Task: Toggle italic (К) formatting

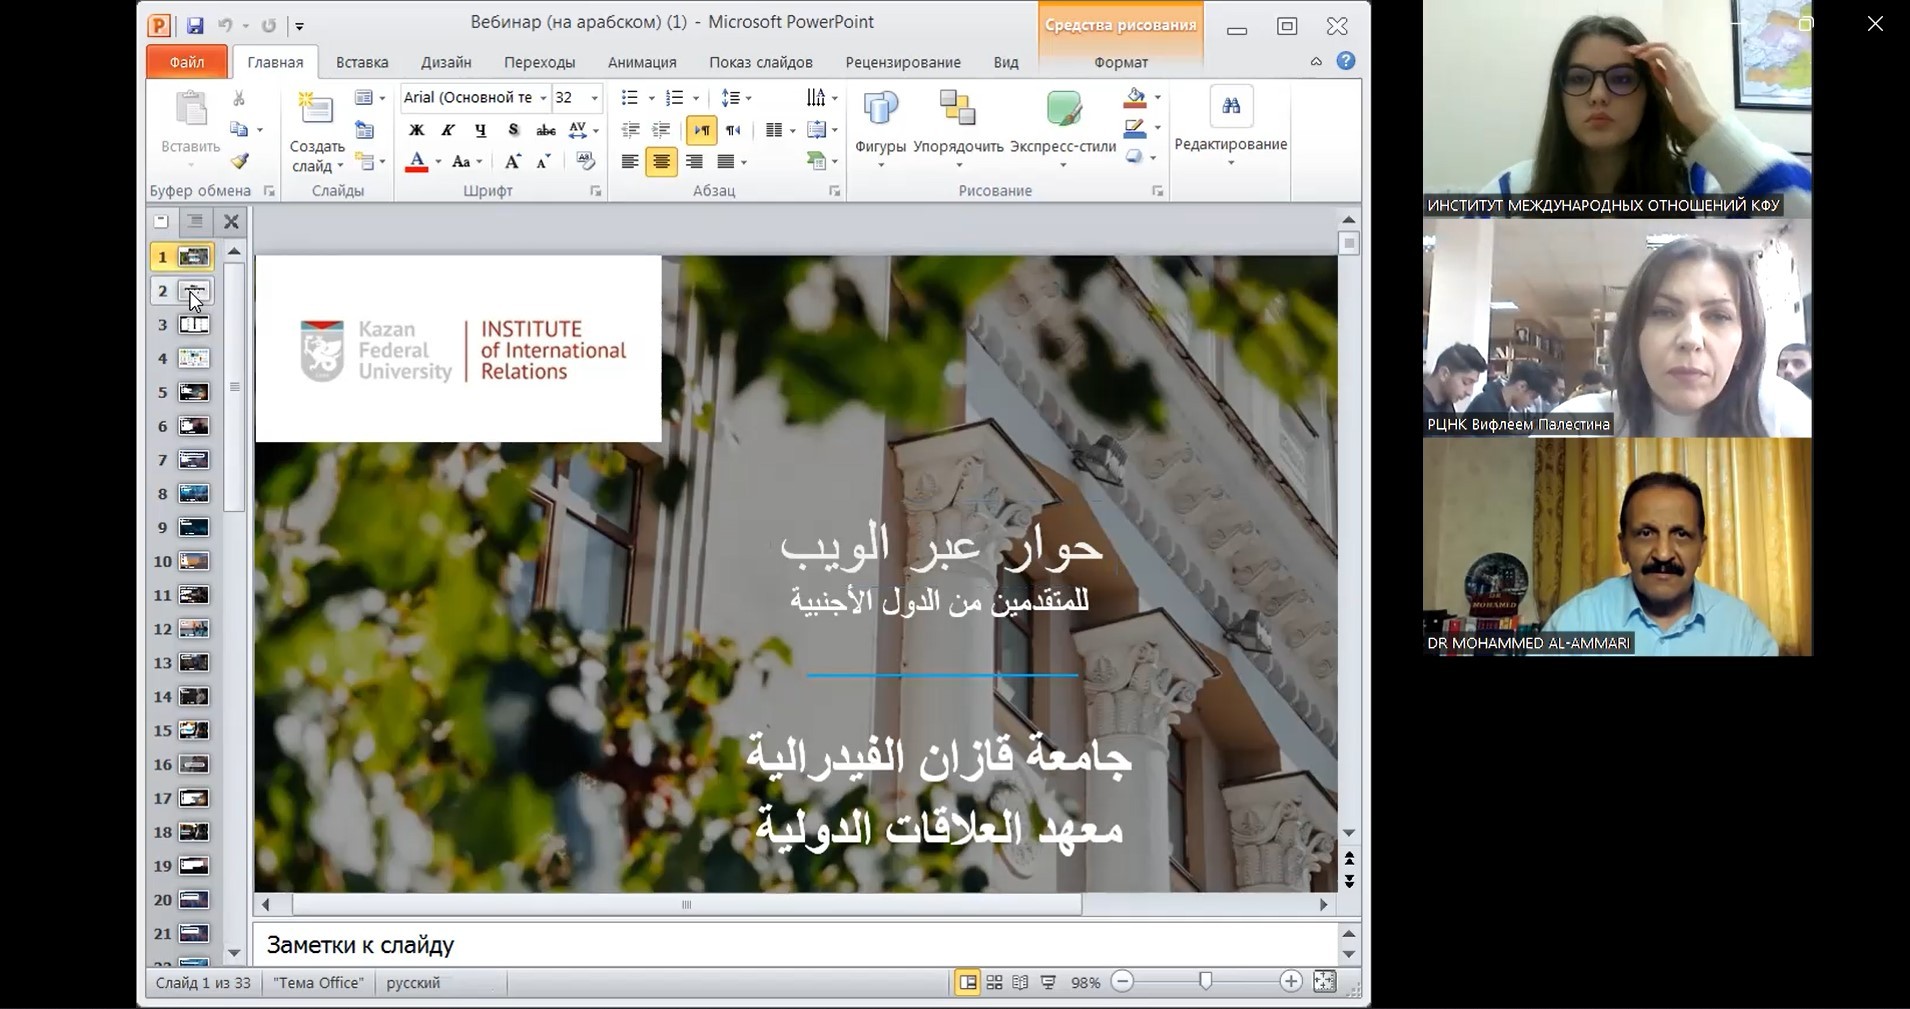Action: pyautogui.click(x=448, y=130)
